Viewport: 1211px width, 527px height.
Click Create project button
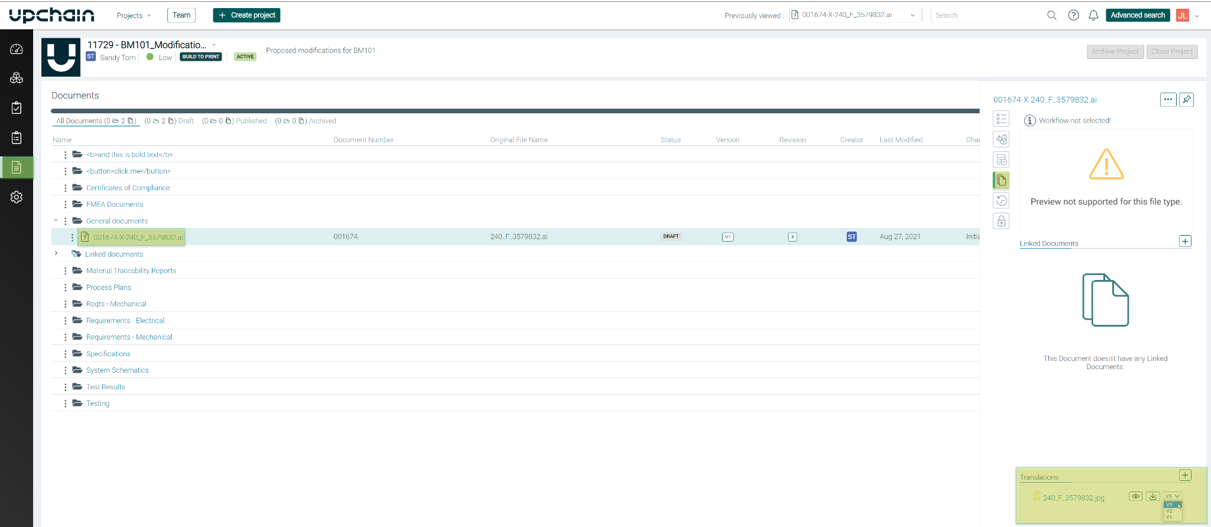[x=246, y=15]
